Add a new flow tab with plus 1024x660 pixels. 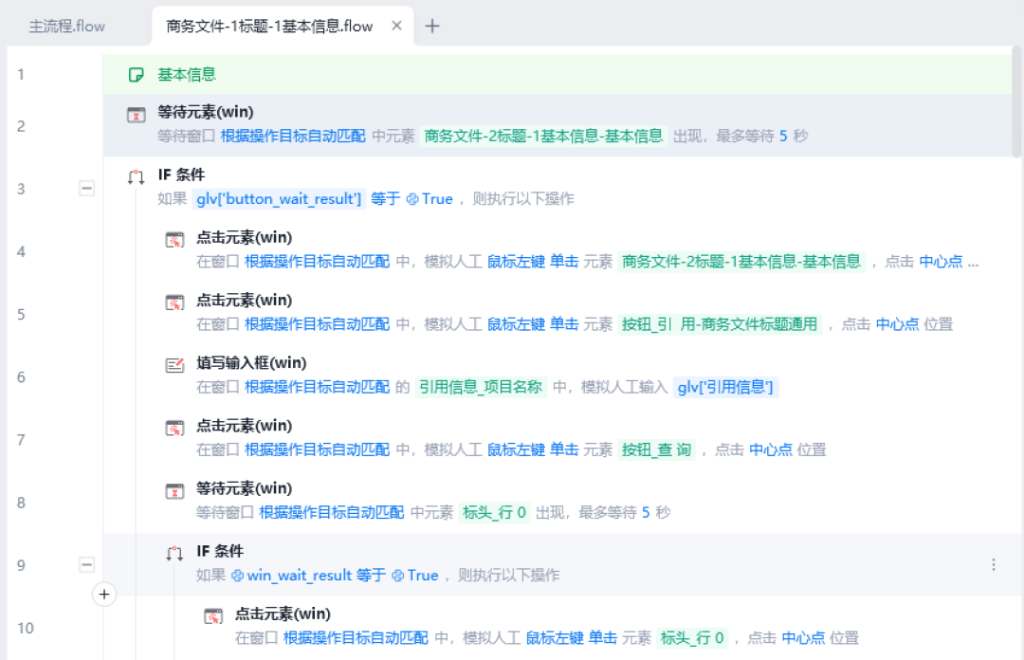pos(432,26)
